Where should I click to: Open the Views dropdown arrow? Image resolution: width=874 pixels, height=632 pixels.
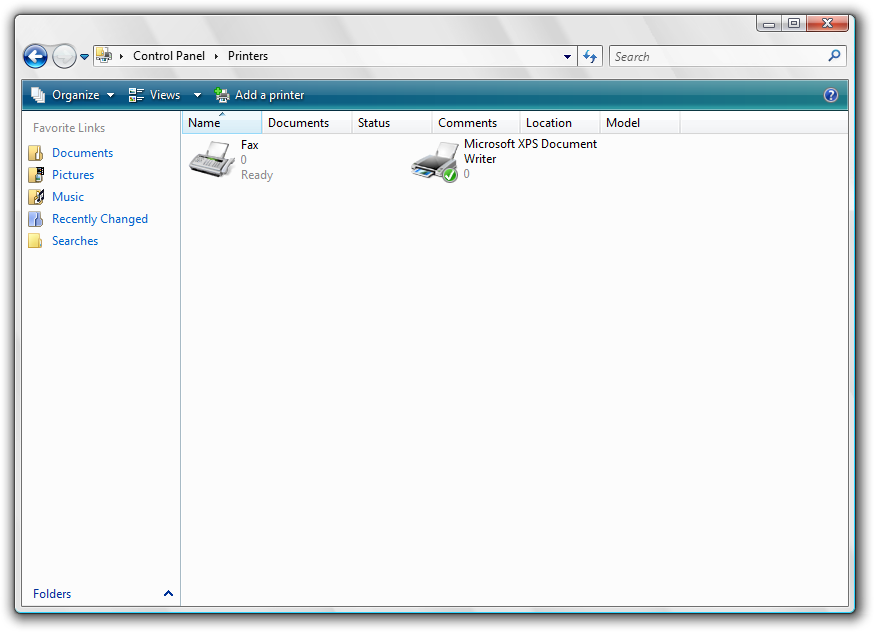pyautogui.click(x=197, y=95)
